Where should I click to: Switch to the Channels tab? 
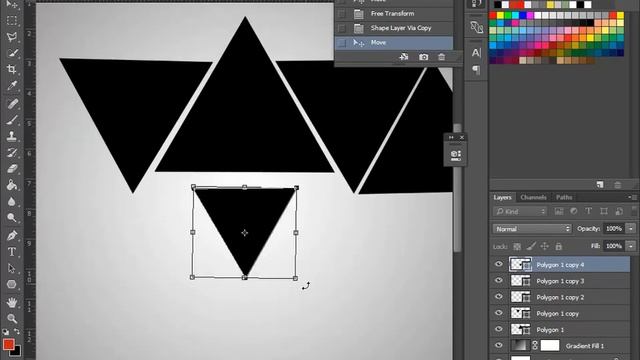point(533,198)
